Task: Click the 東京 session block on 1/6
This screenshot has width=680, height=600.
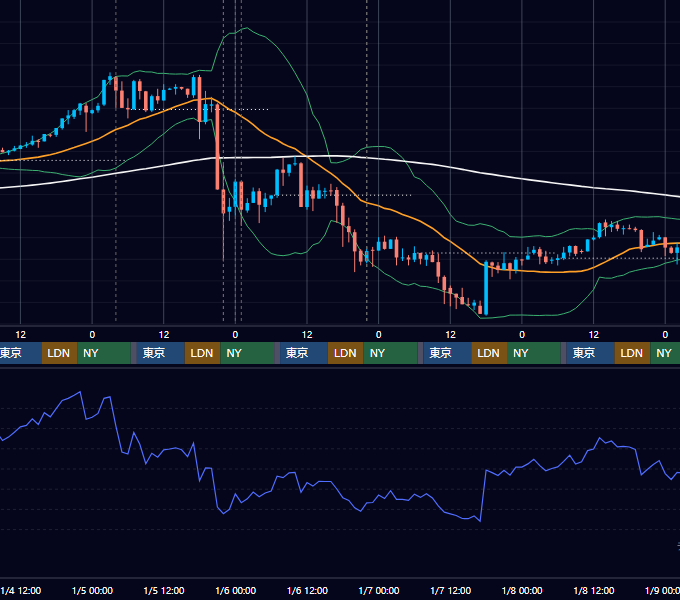Action: tap(304, 353)
